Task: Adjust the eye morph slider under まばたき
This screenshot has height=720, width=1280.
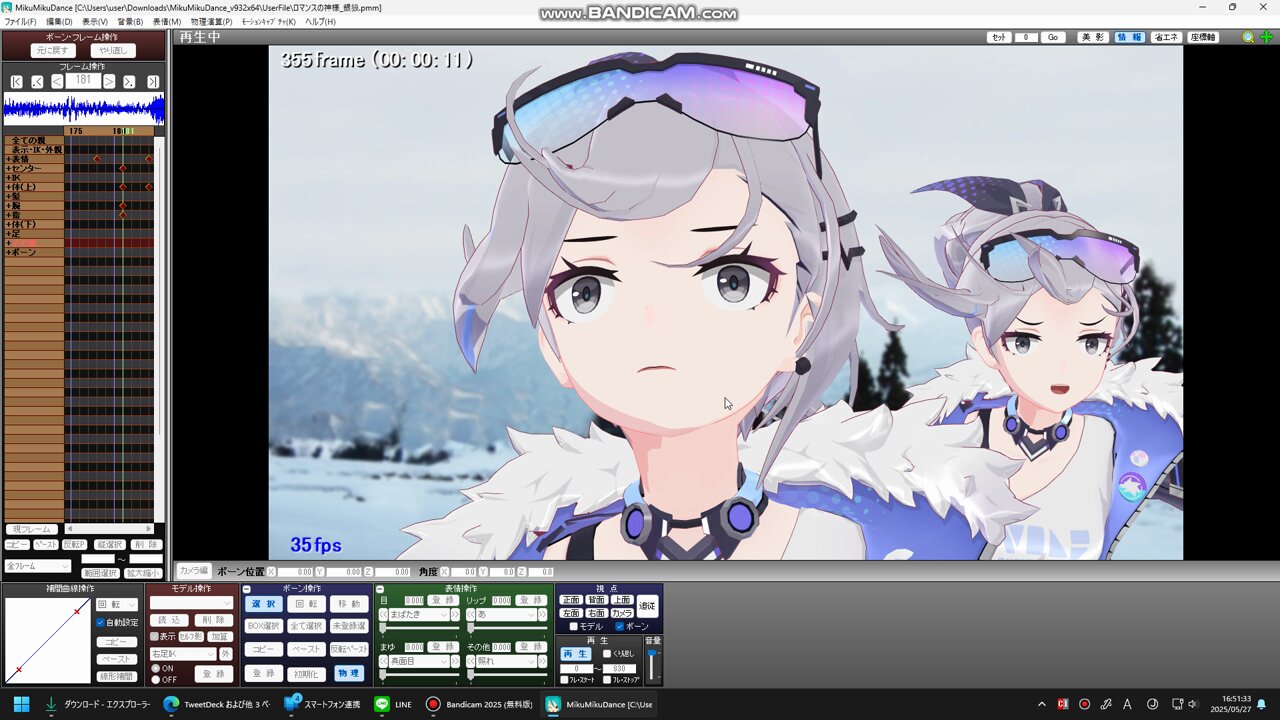Action: click(x=419, y=628)
